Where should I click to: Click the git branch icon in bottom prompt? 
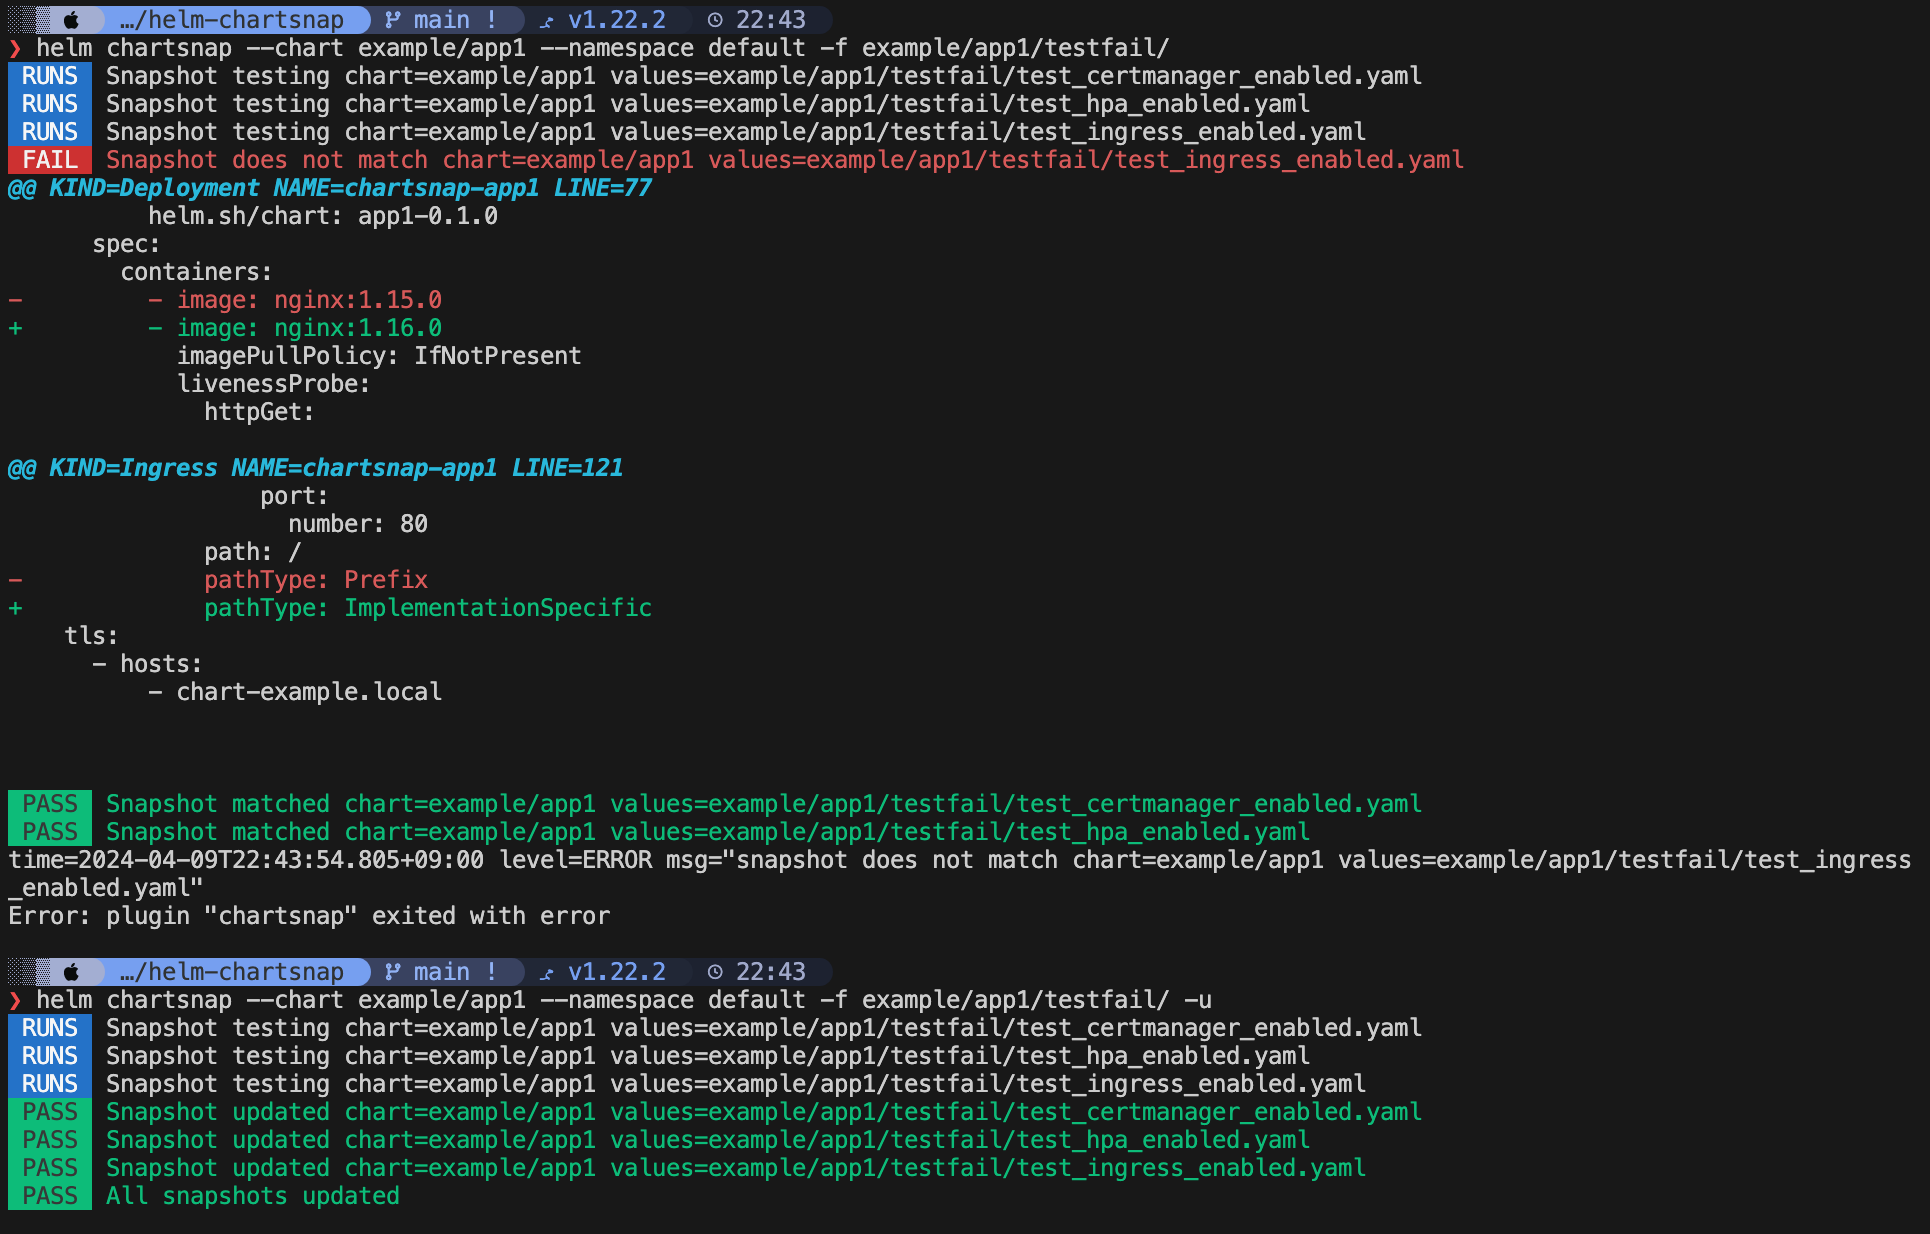point(393,972)
